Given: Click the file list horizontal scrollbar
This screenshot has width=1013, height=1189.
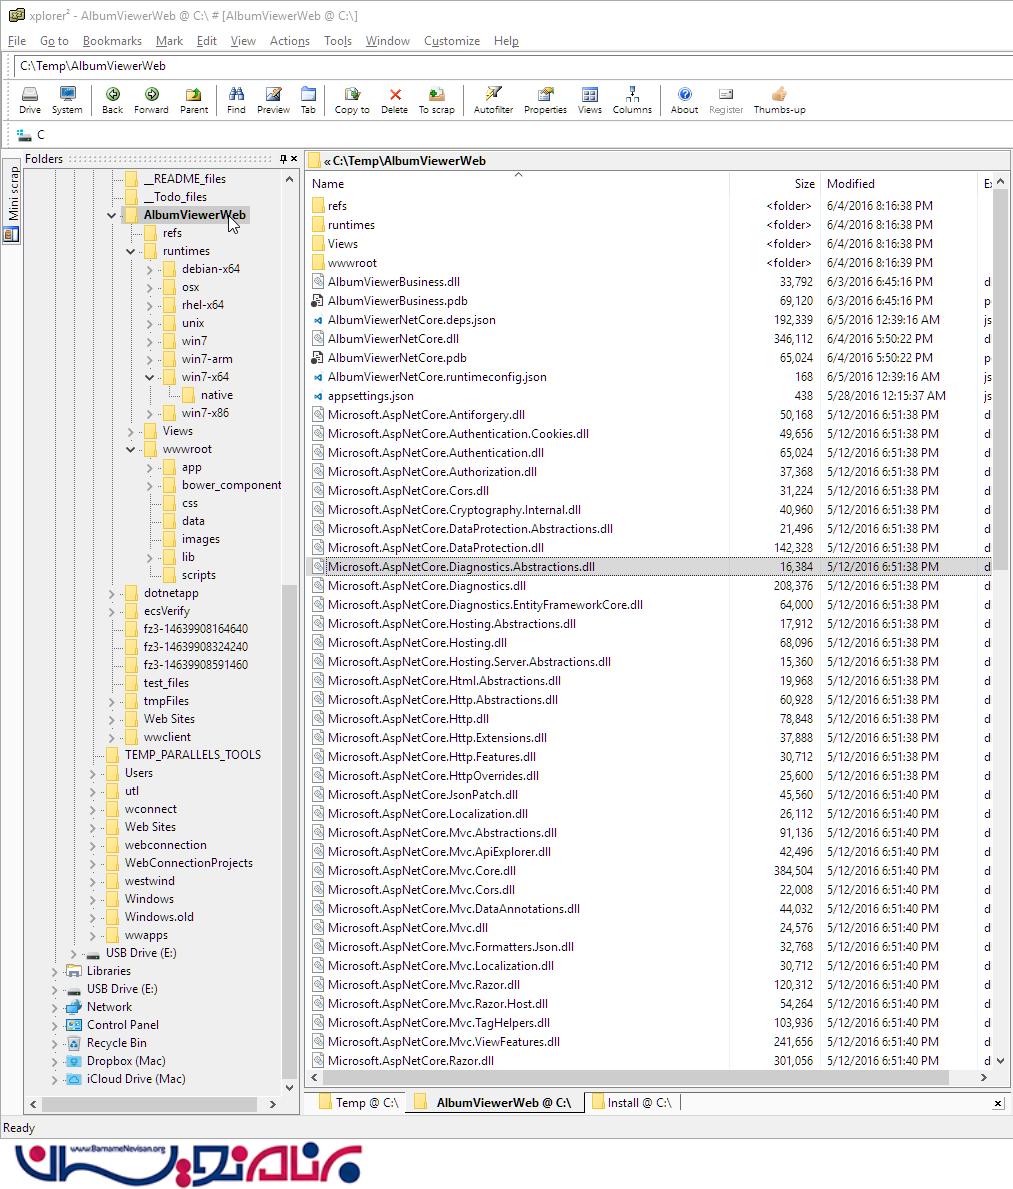Looking at the screenshot, I should pos(635,1078).
